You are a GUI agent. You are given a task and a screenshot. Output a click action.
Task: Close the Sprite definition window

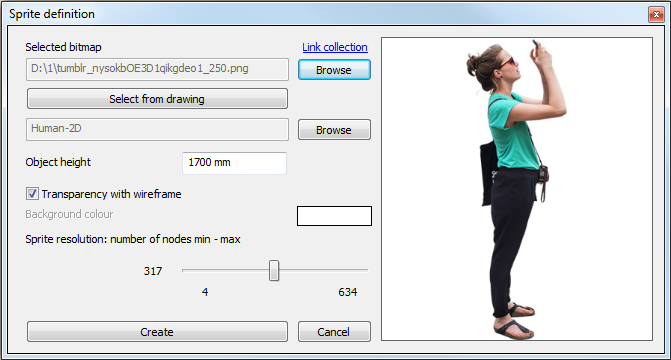point(656,15)
